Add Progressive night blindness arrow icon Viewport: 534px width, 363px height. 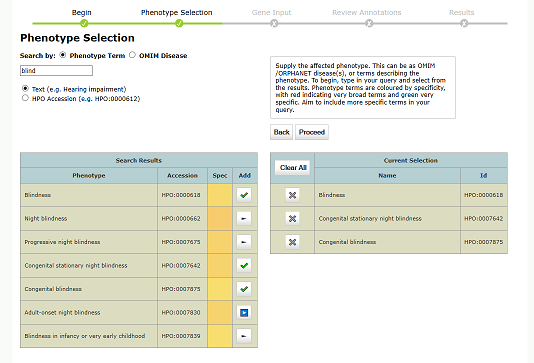pyautogui.click(x=244, y=242)
